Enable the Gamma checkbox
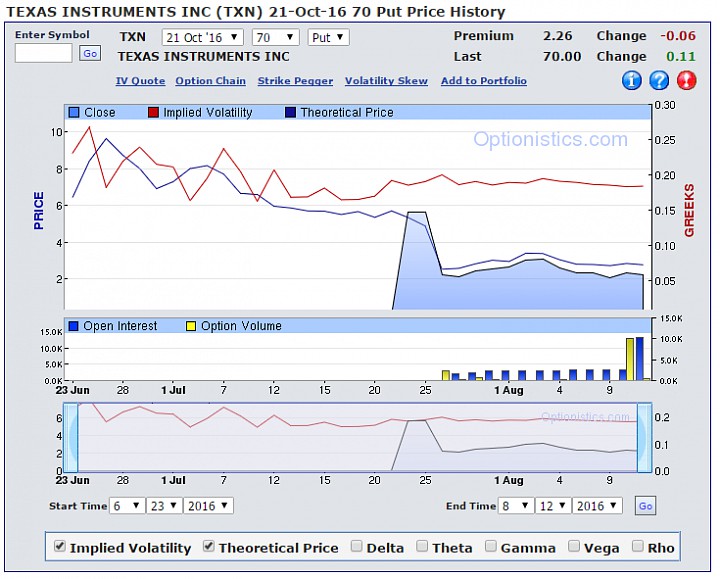720x579 pixels. click(x=491, y=546)
